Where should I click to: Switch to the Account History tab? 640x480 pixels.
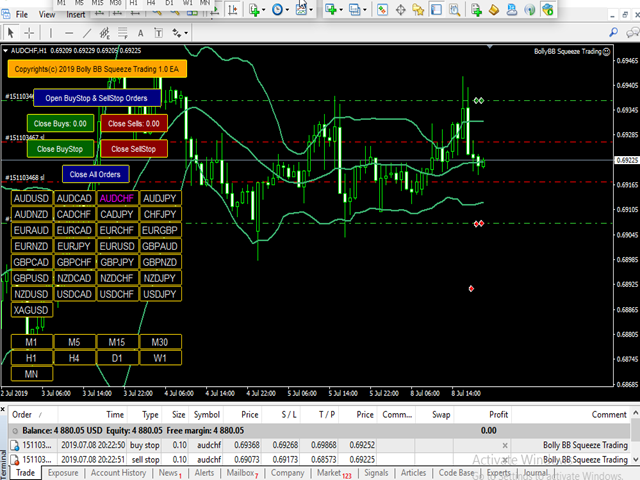pyautogui.click(x=118, y=473)
